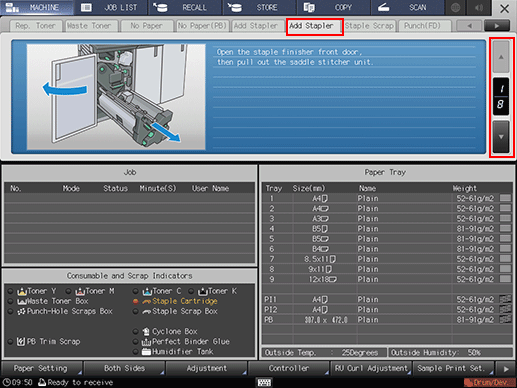The height and width of the screenshot is (388, 517).
Task: Select the Waste Toner guidance tab
Action: (x=91, y=26)
